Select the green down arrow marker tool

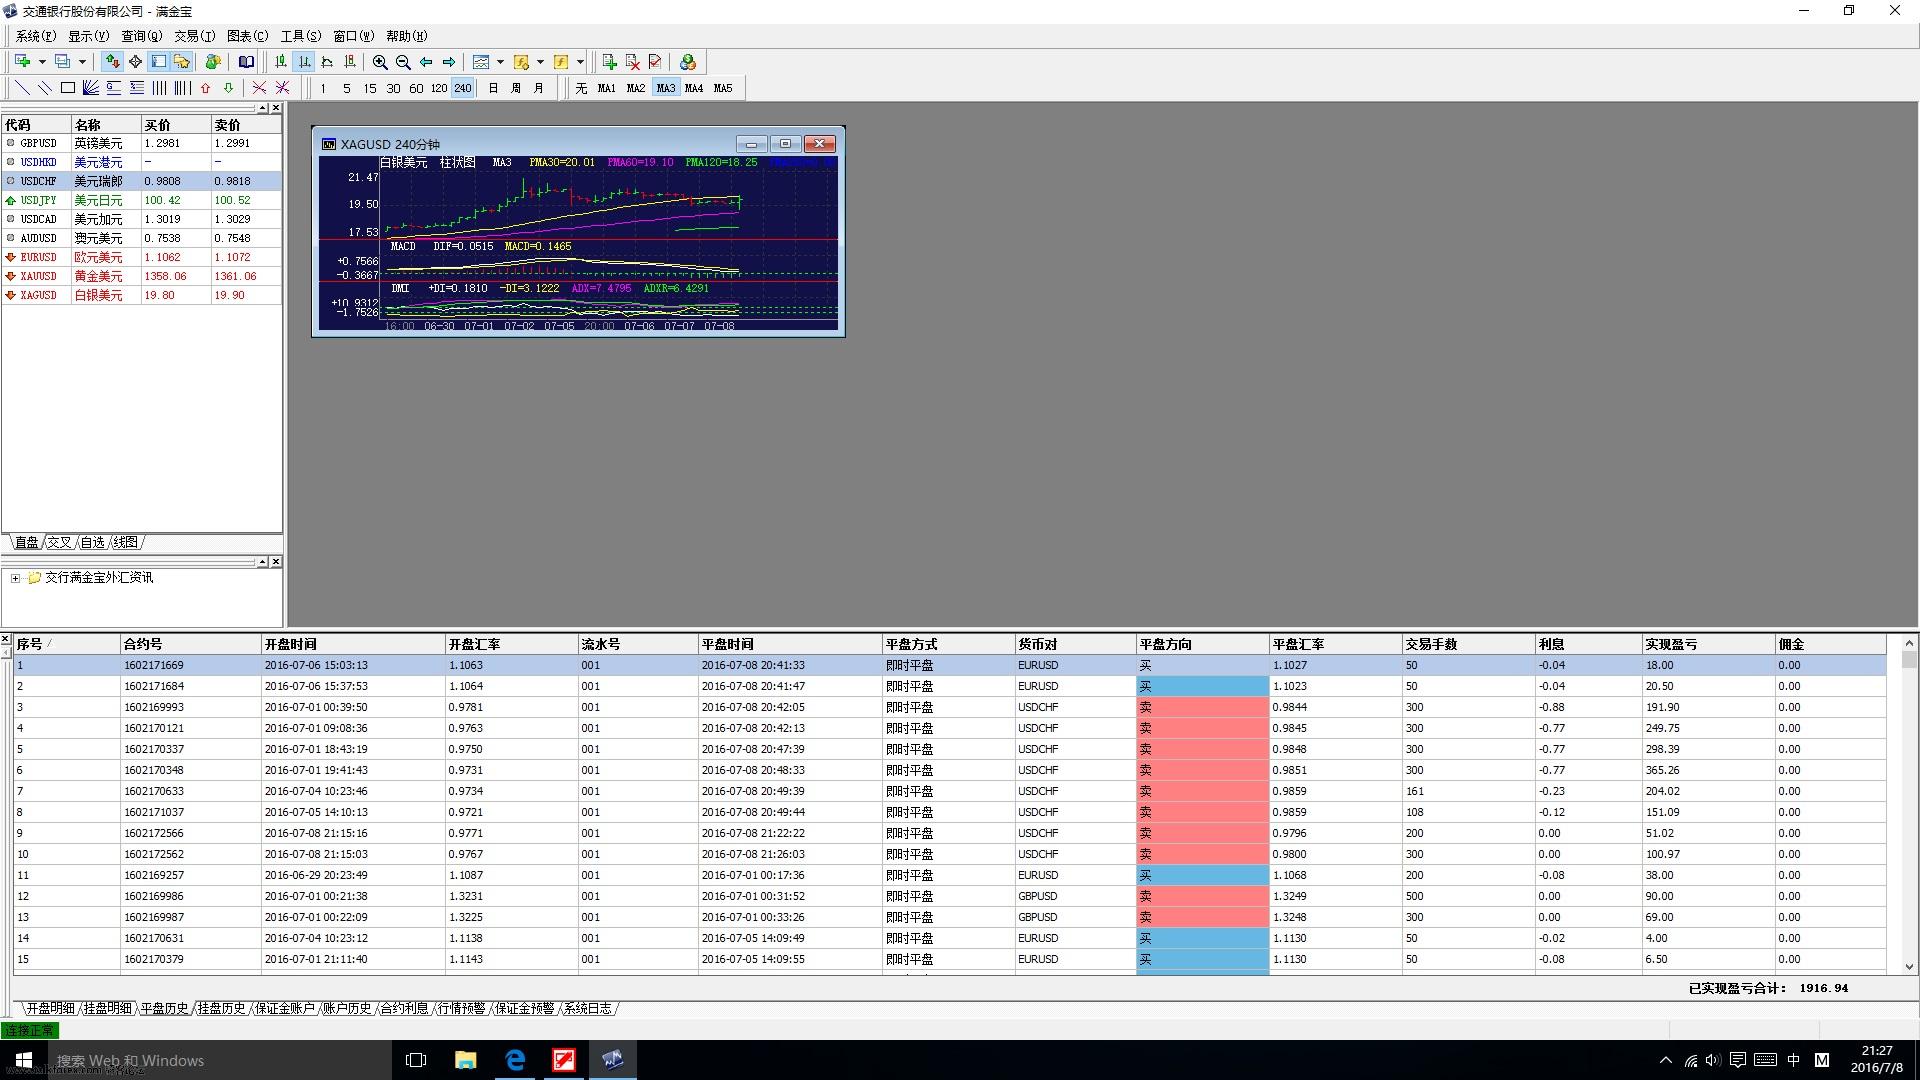(x=229, y=88)
